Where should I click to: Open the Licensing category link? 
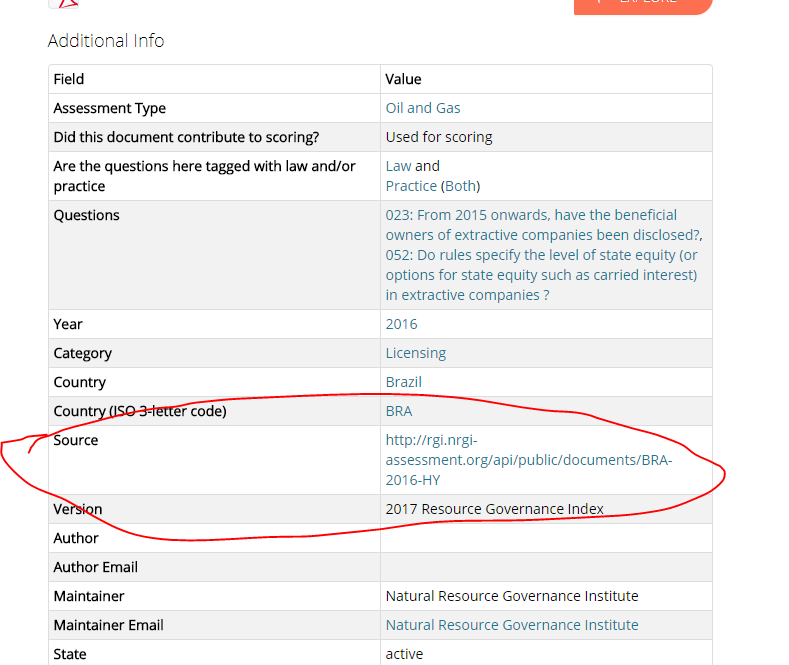[x=416, y=353]
